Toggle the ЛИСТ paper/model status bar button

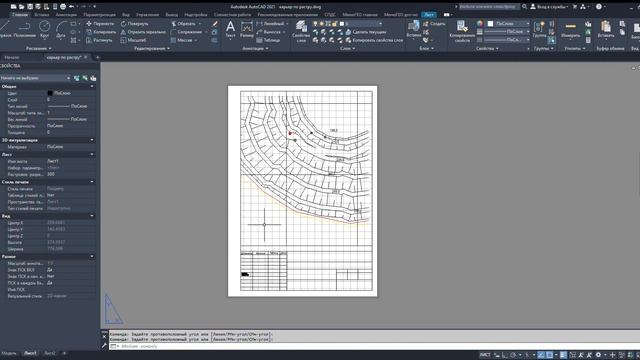coord(484,355)
